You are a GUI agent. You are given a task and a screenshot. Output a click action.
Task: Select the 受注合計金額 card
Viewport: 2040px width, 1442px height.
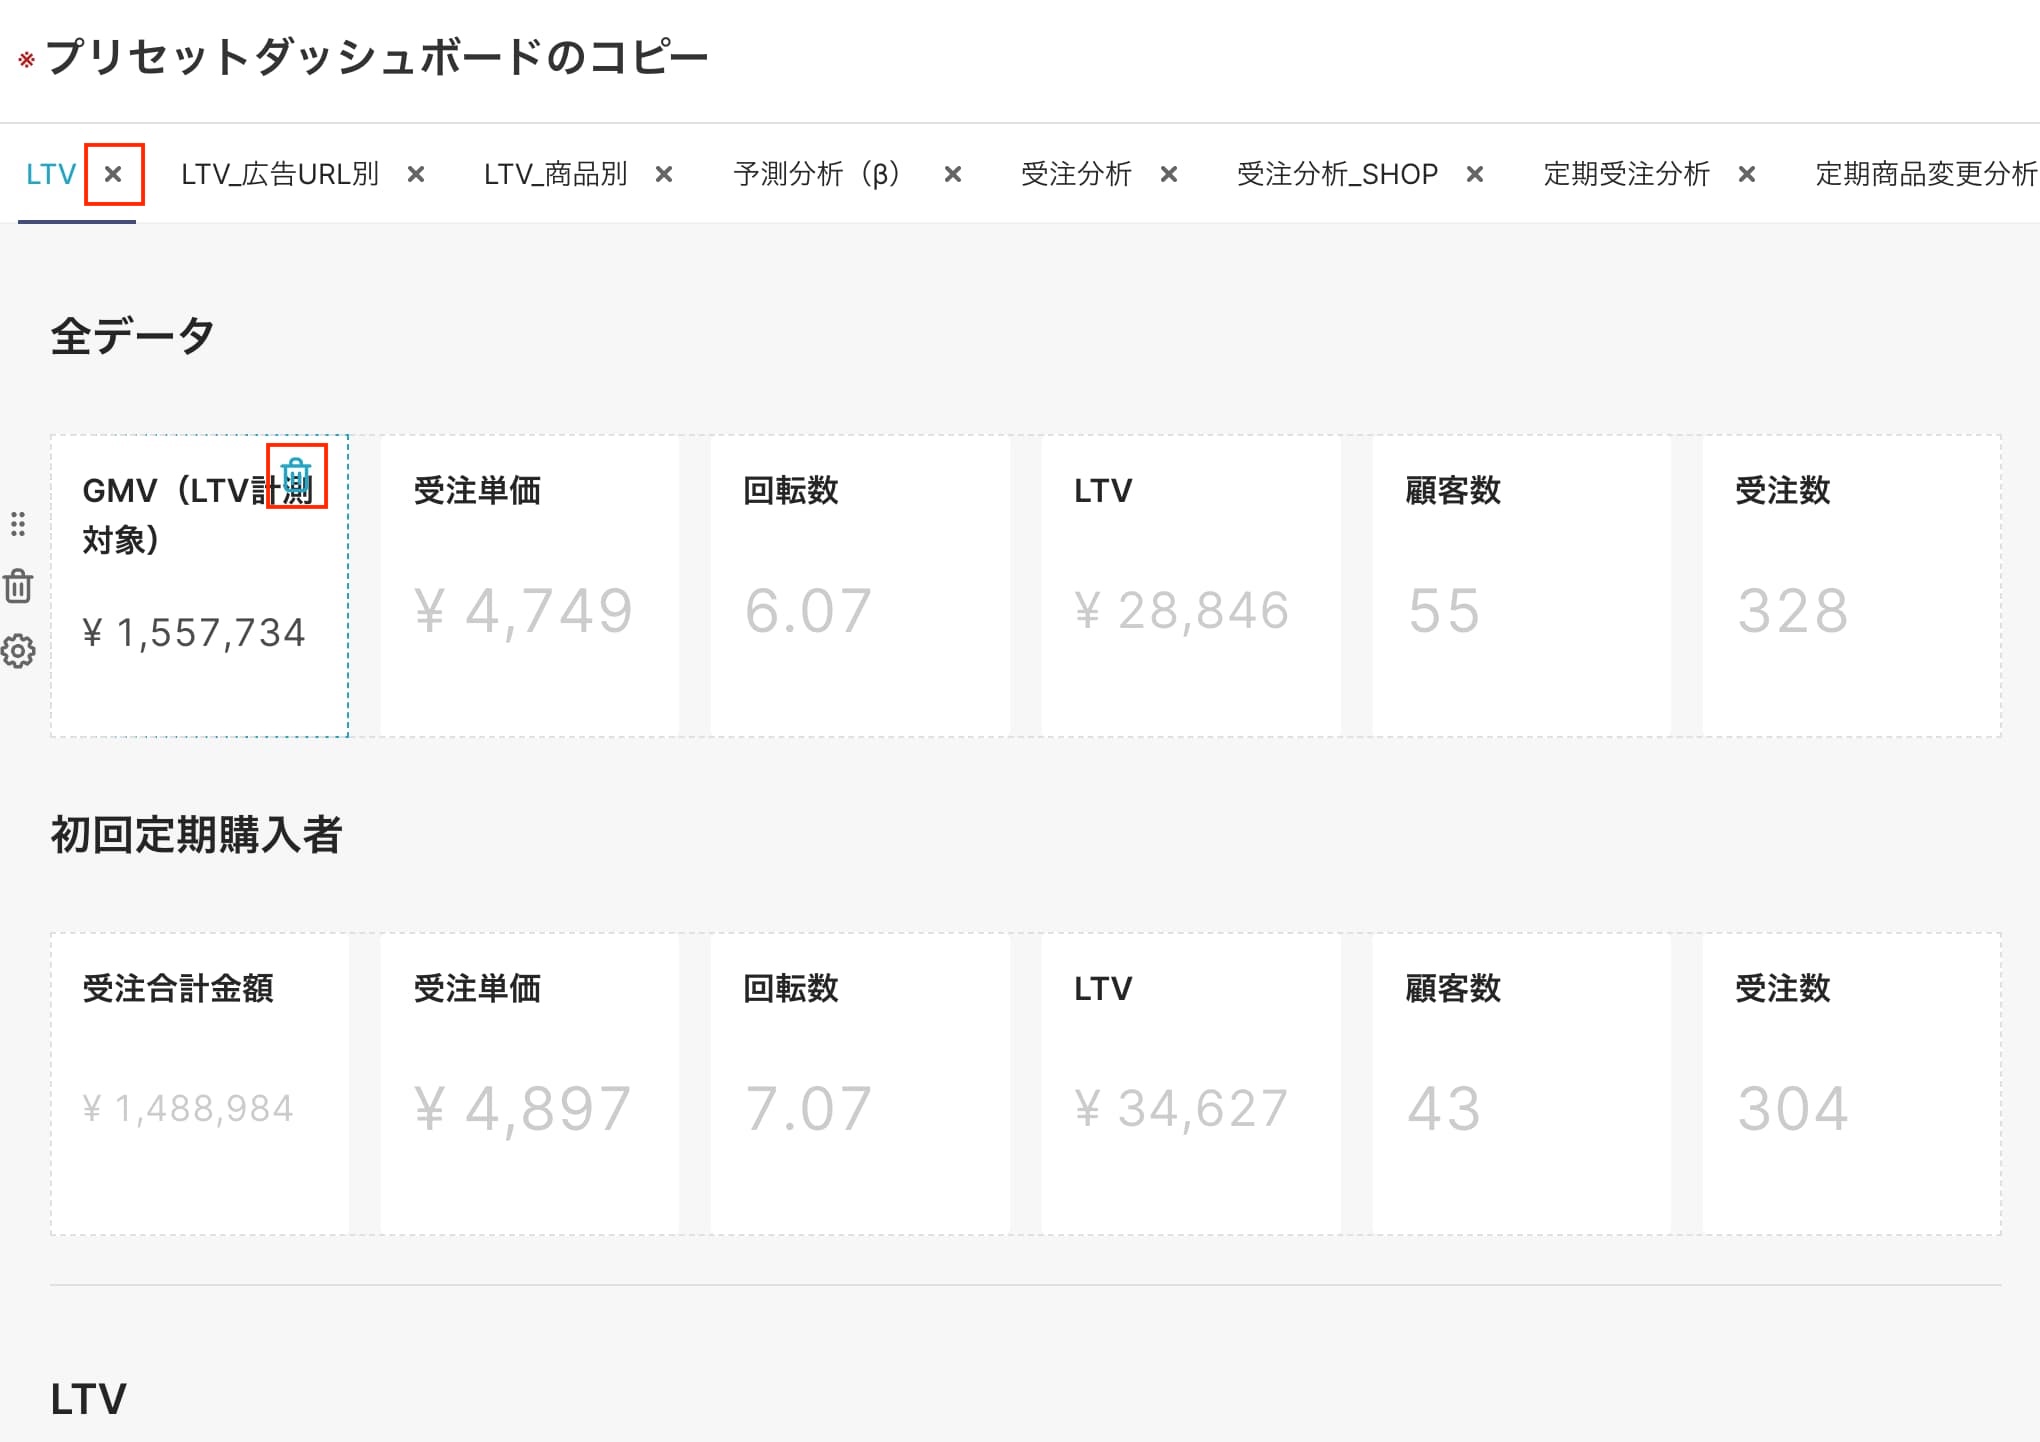click(200, 1084)
